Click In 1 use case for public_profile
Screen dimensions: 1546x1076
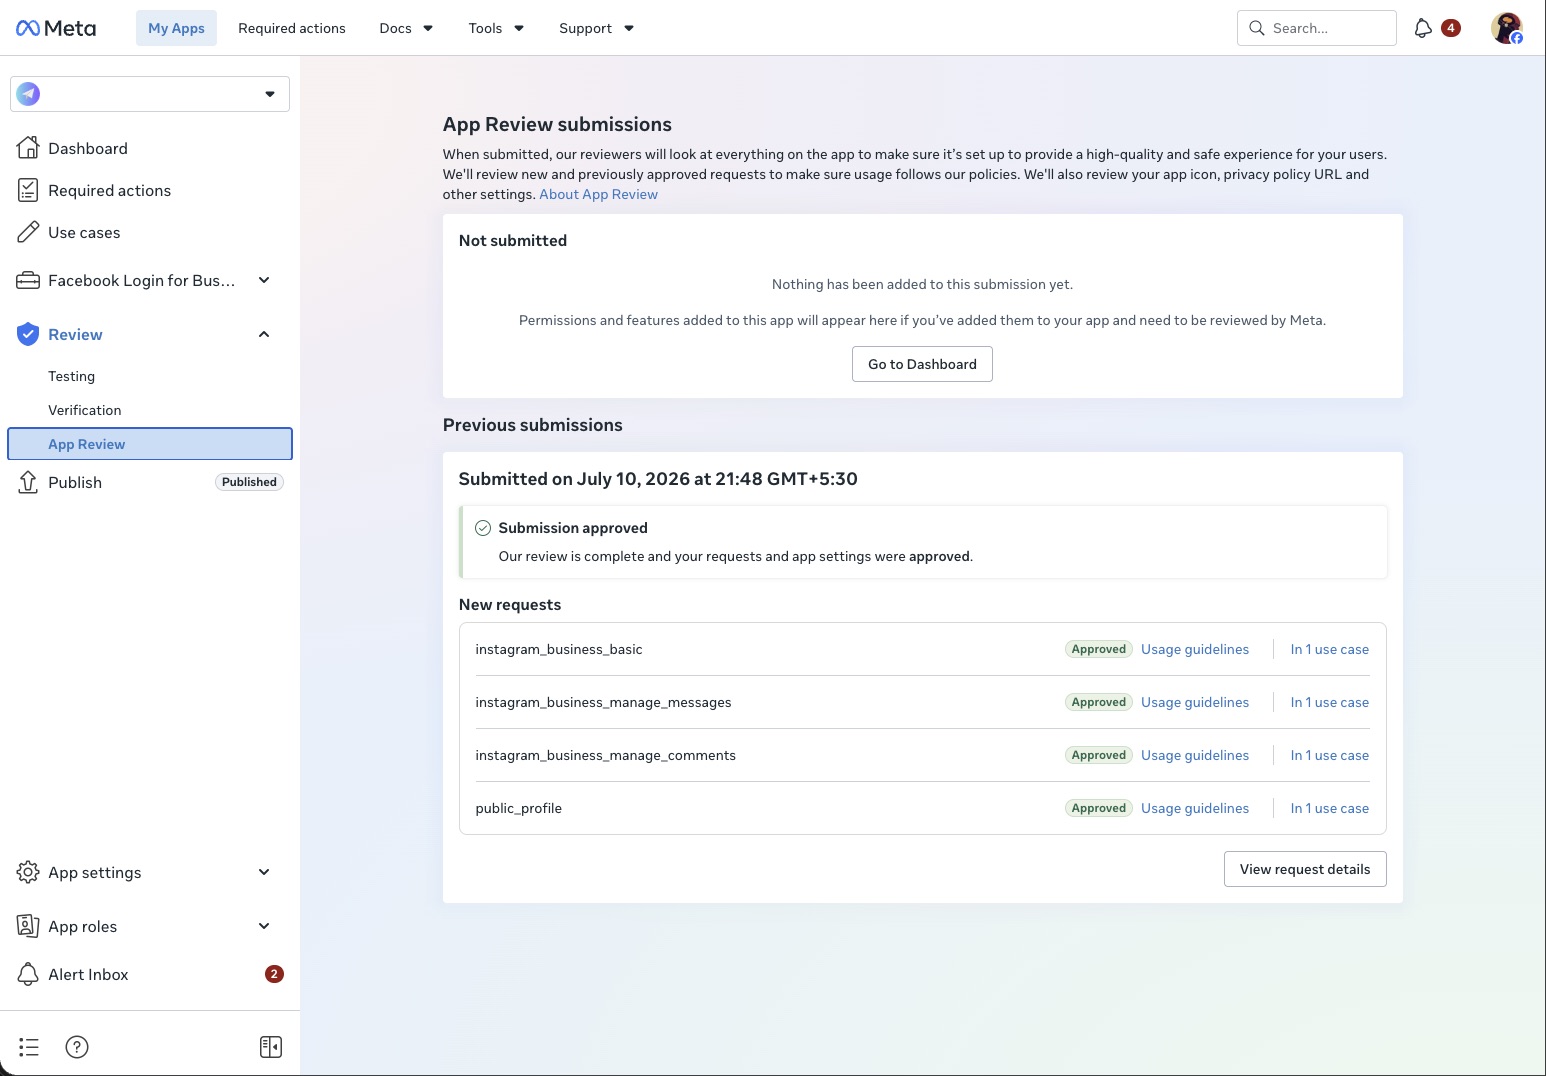[1330, 808]
